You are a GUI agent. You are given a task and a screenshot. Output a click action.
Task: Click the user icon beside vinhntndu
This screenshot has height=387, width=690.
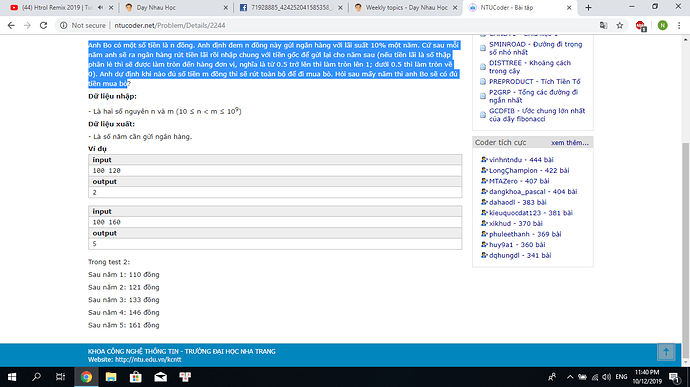click(484, 160)
